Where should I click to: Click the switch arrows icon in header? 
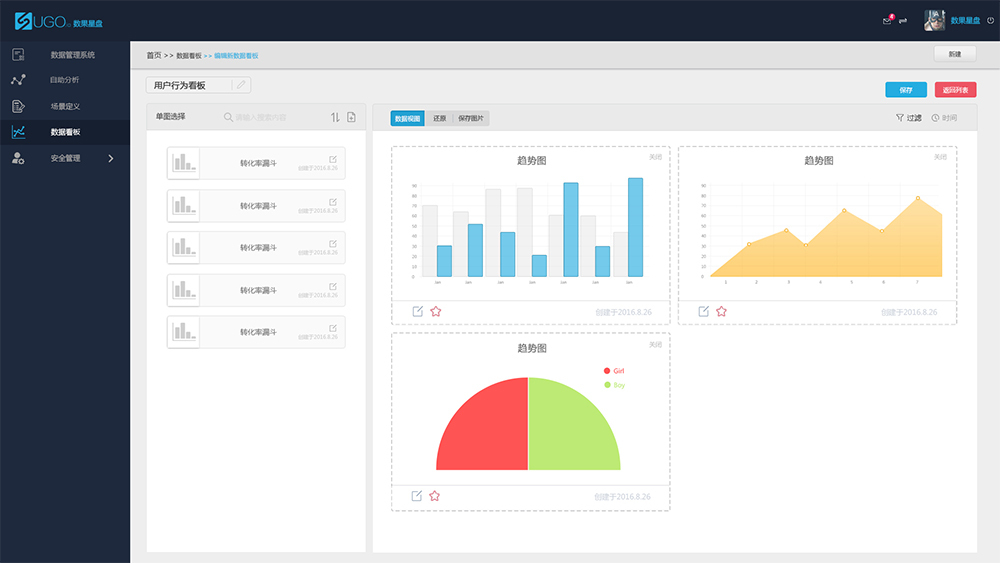point(903,21)
